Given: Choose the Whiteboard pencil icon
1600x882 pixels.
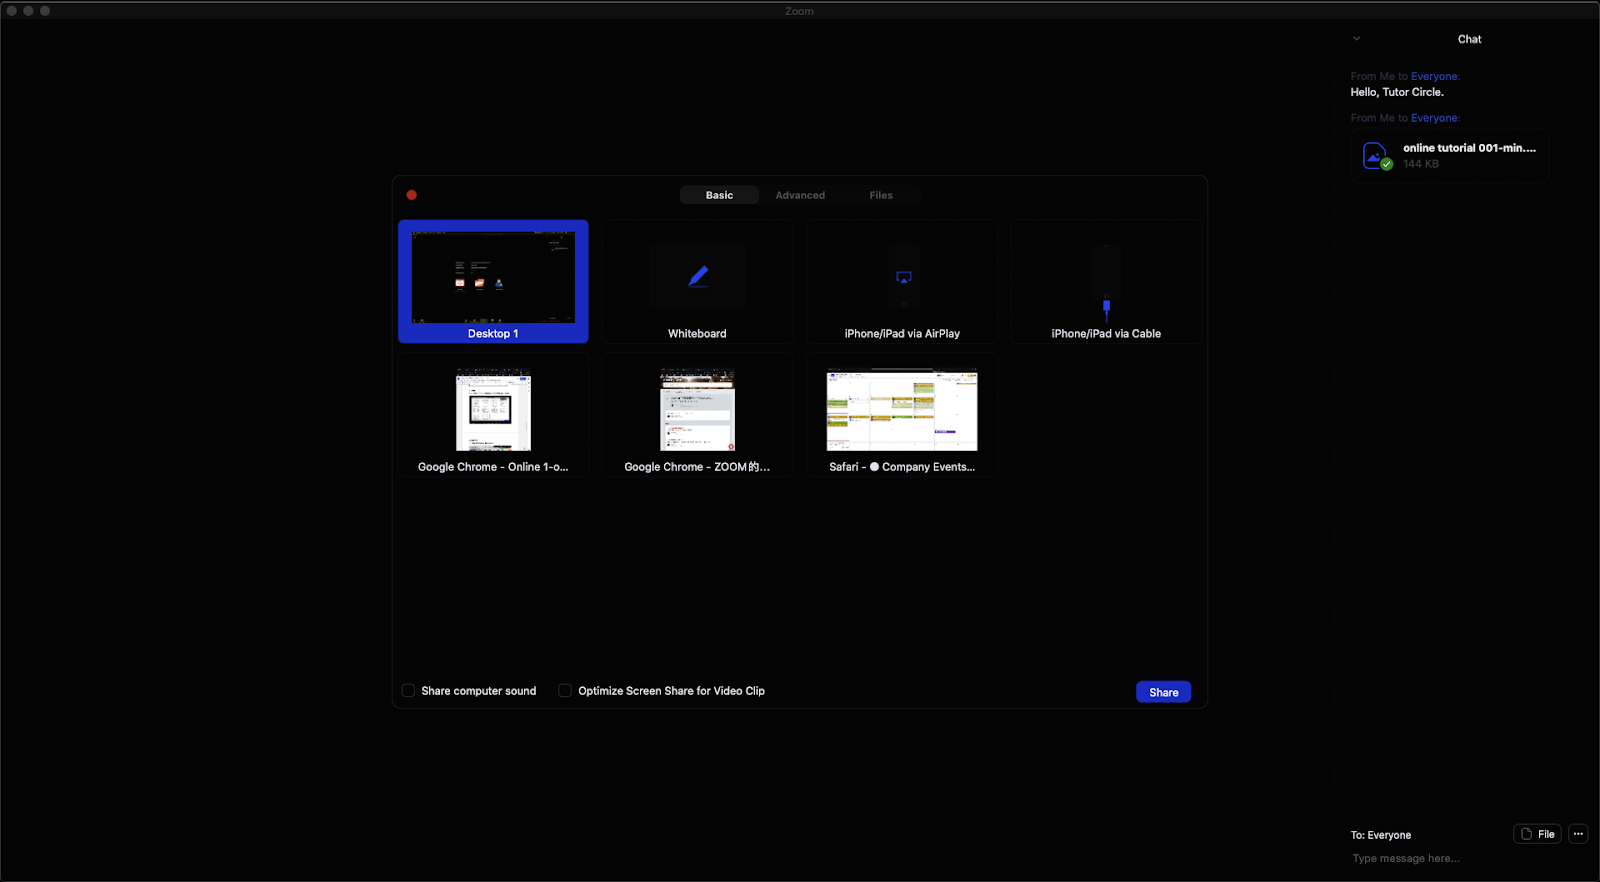Looking at the screenshot, I should tap(698, 276).
